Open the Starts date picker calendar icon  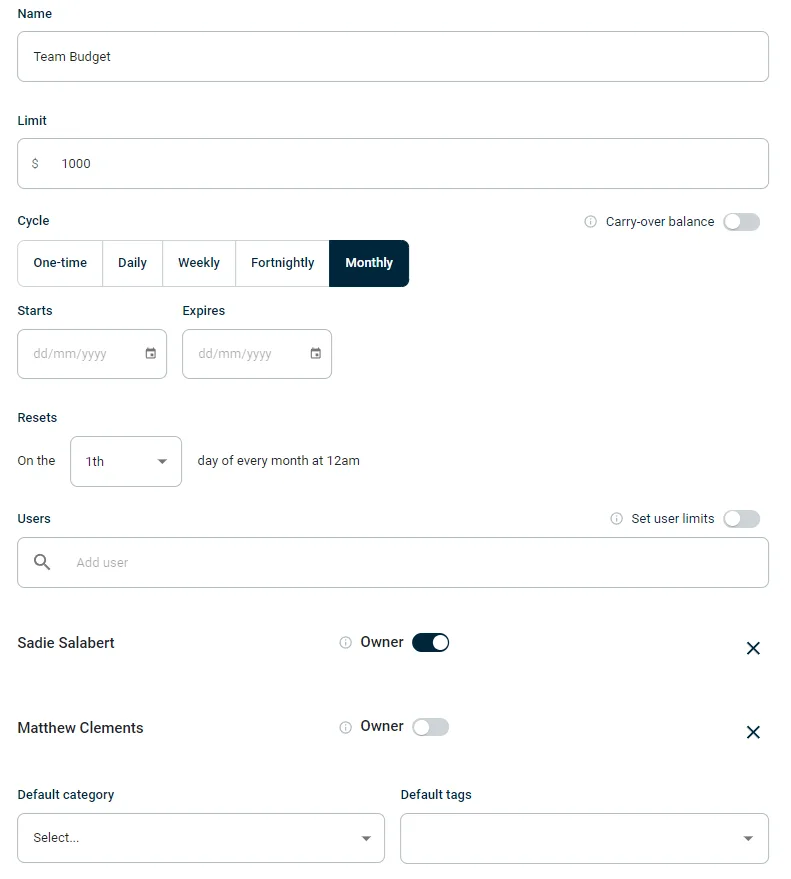pyautogui.click(x=151, y=354)
